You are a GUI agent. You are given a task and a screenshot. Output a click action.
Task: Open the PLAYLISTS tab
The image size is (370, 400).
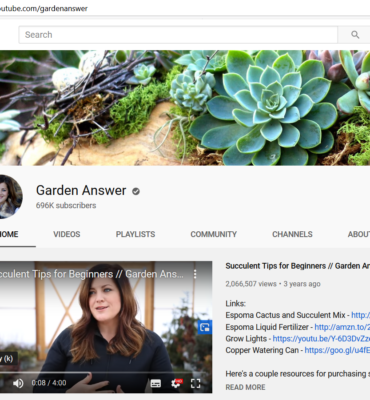(135, 234)
